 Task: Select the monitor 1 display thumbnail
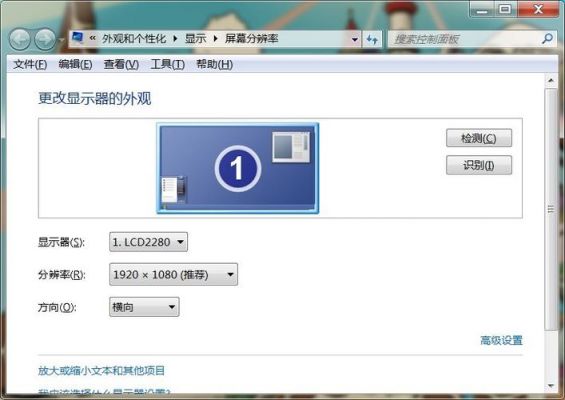pos(238,168)
